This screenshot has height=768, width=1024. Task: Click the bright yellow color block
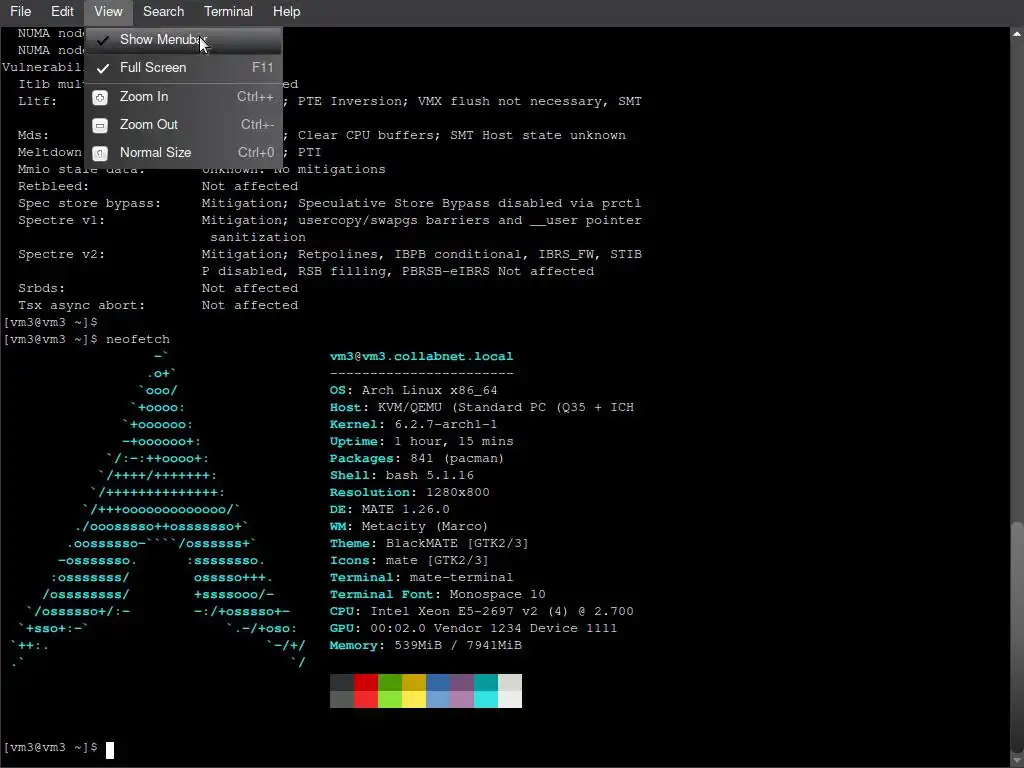point(414,699)
